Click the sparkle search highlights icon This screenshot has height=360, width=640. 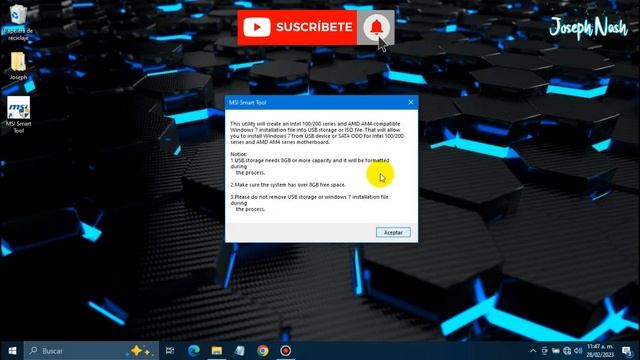pos(140,351)
